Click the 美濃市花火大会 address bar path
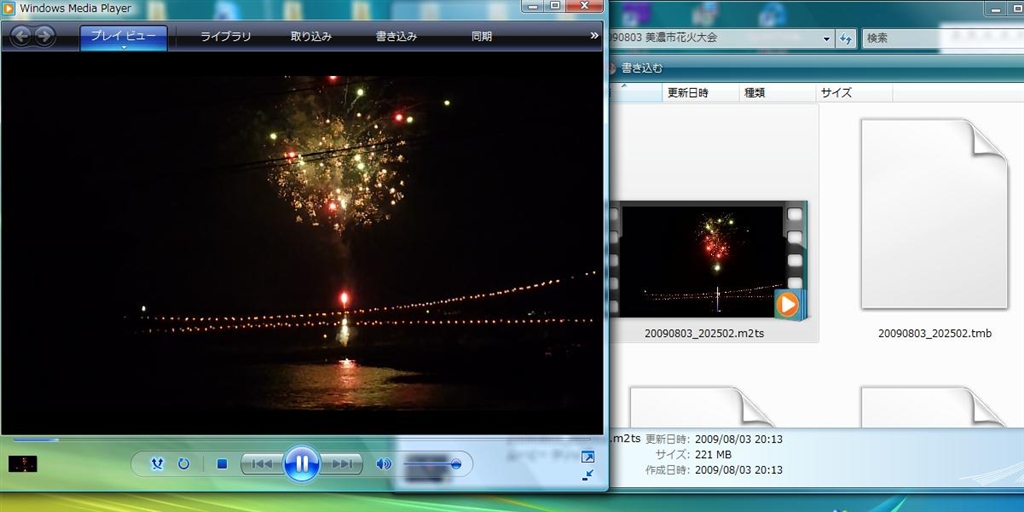Viewport: 1024px width, 512px height. [681, 38]
